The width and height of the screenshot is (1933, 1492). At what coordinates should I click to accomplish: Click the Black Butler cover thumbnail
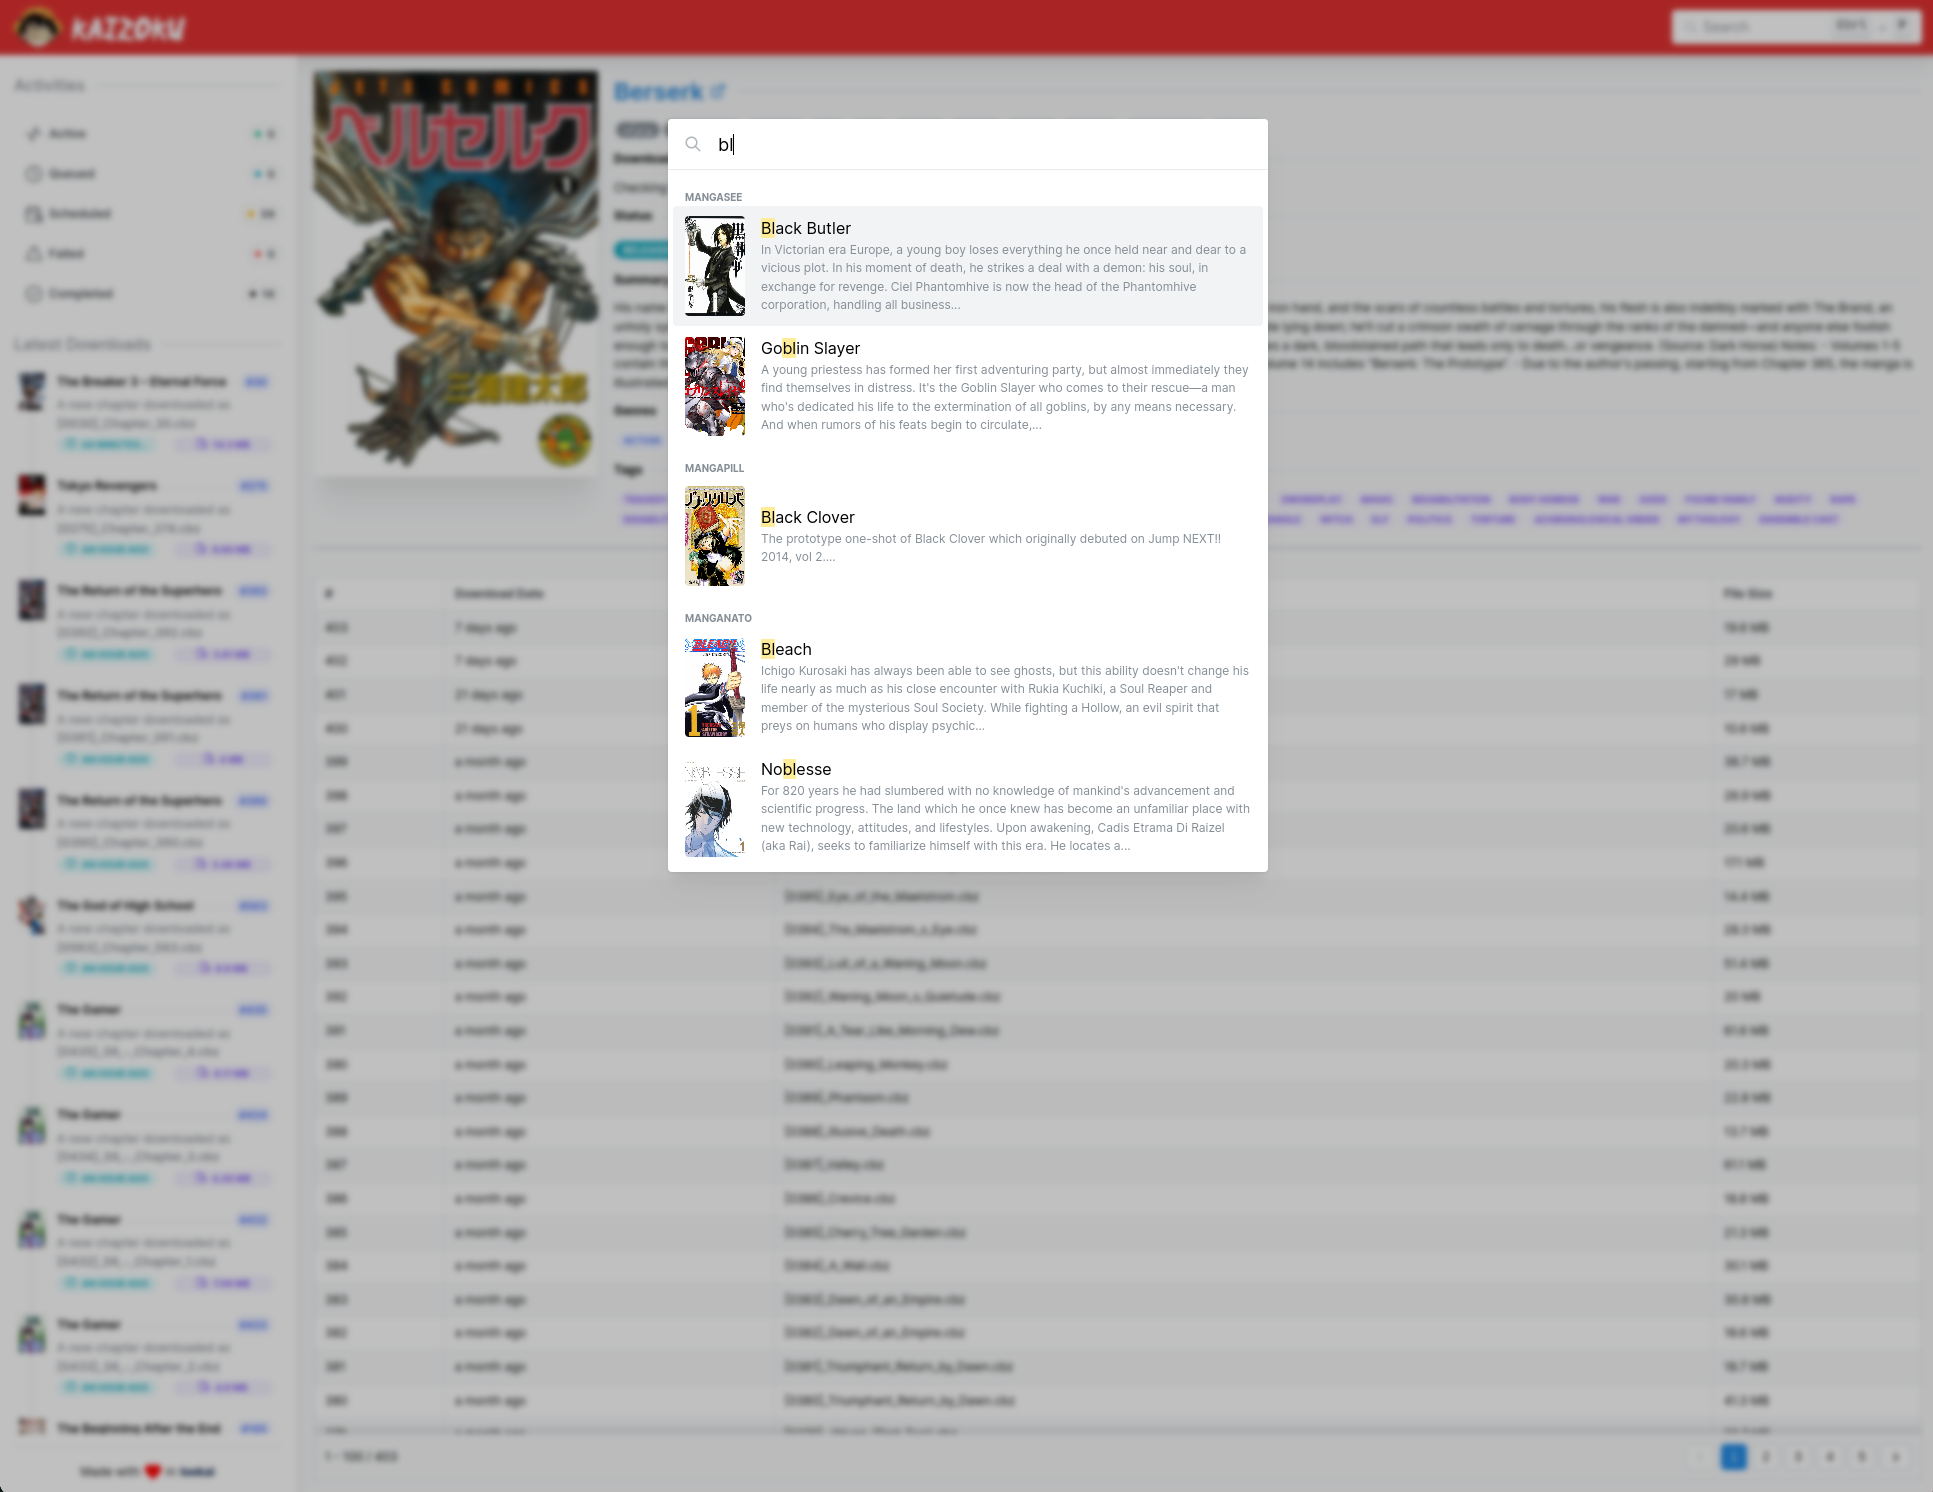tap(715, 266)
